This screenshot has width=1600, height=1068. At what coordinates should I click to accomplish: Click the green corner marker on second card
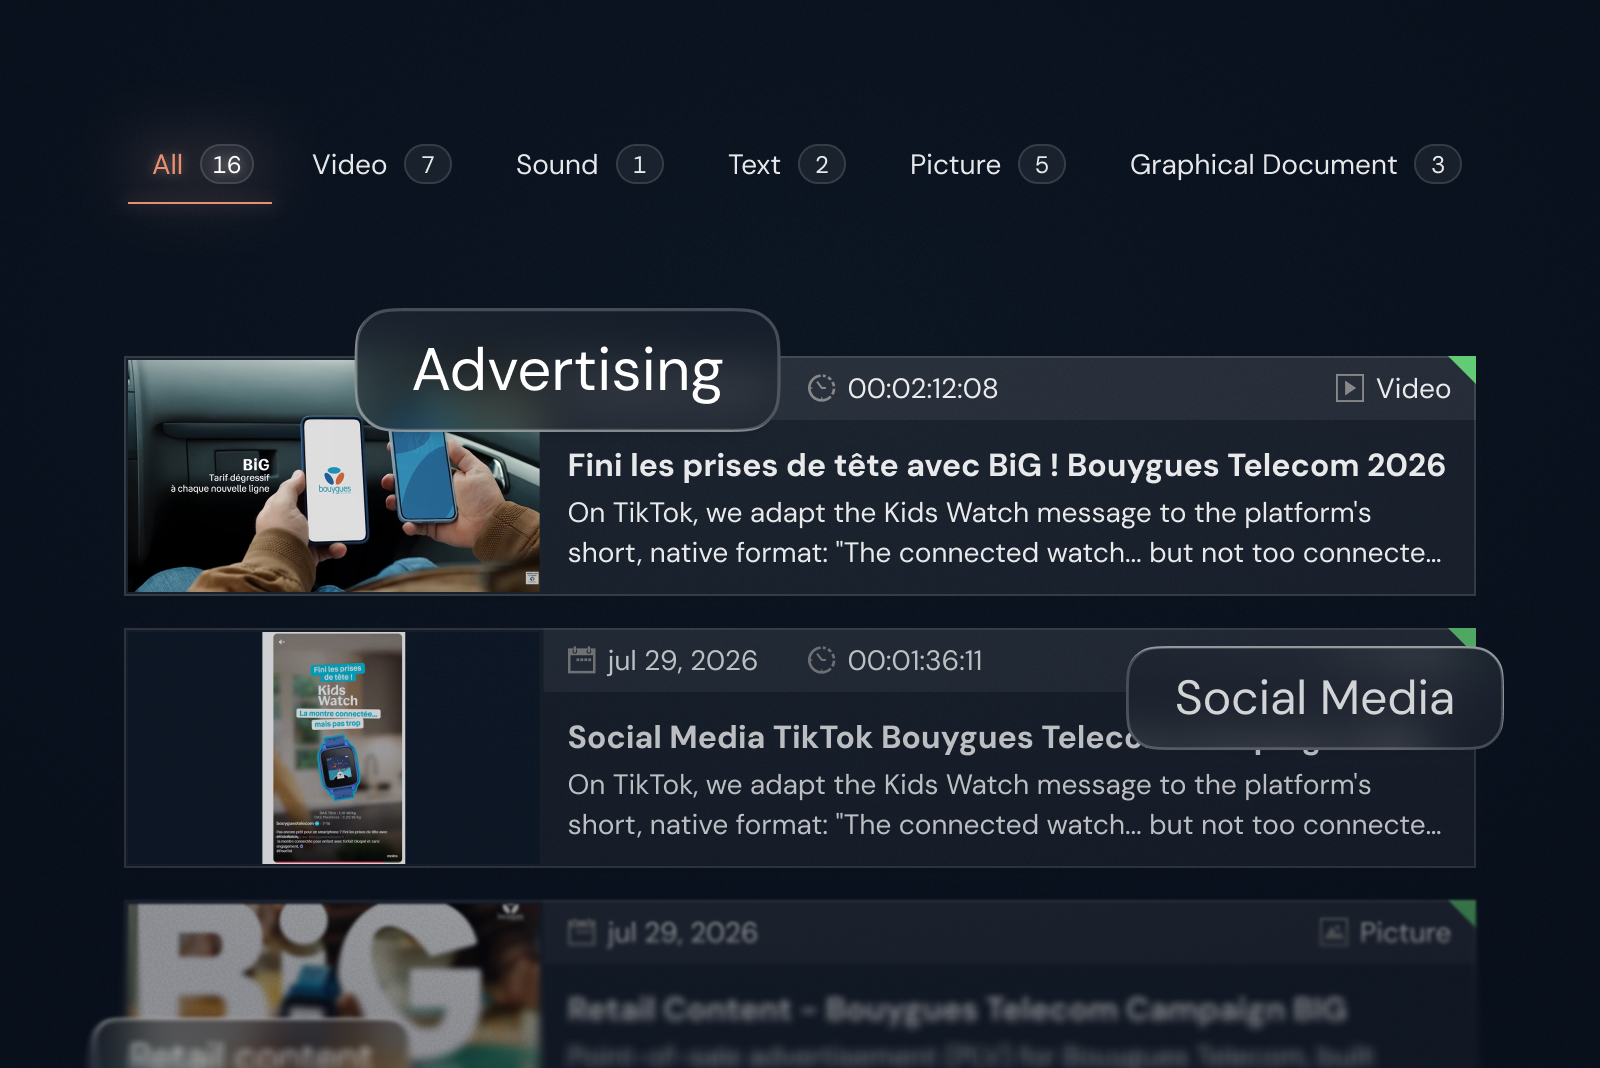click(1465, 637)
